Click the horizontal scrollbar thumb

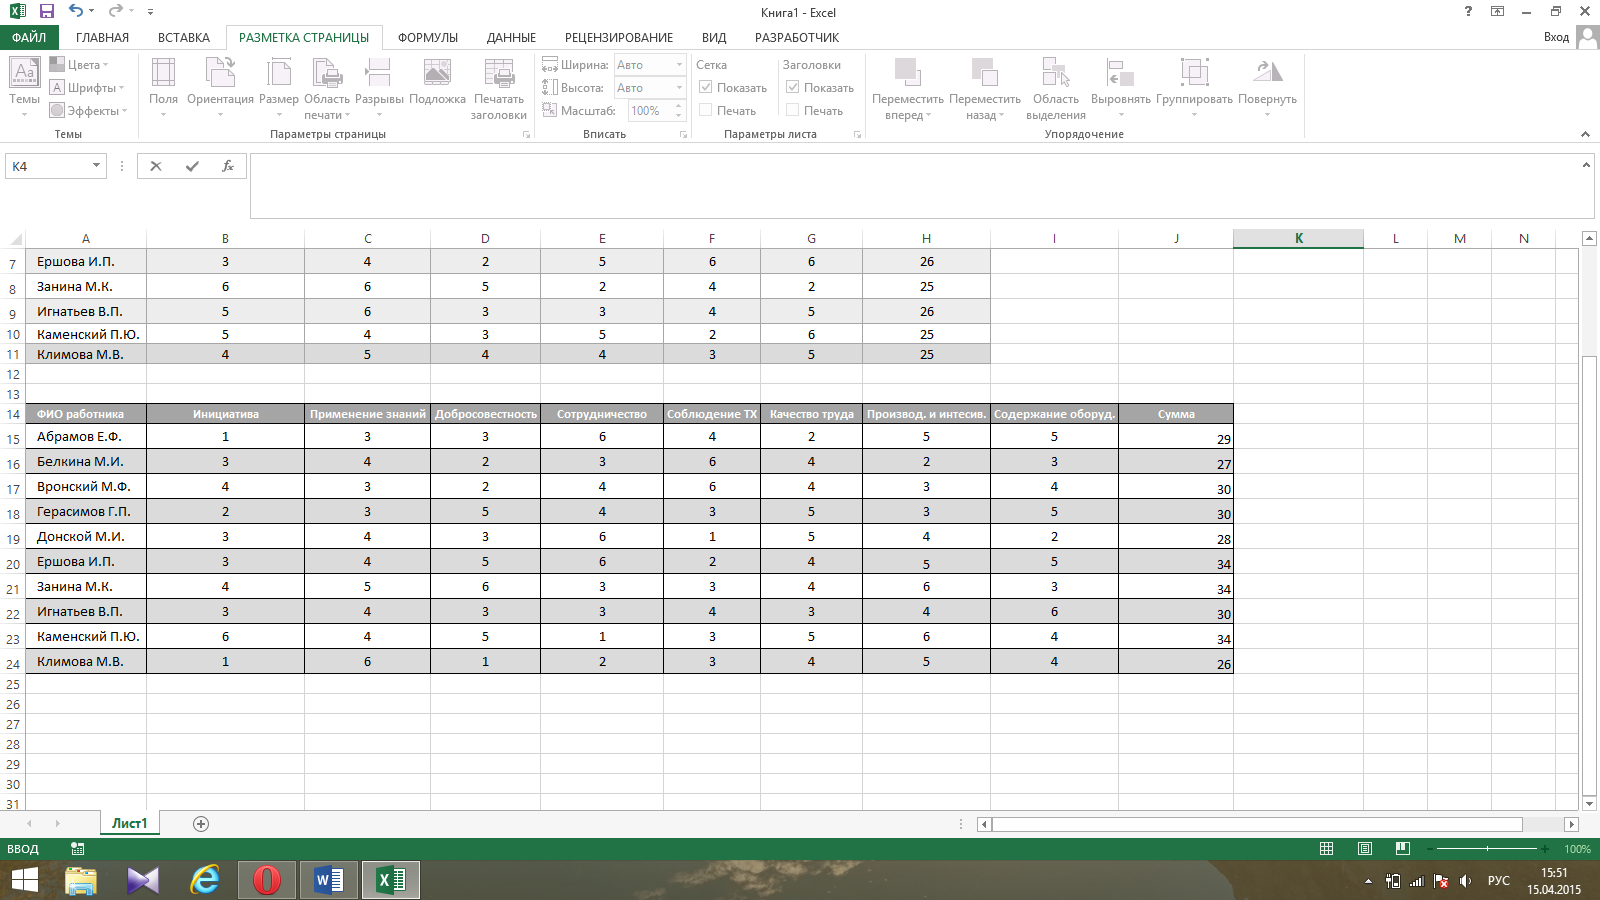(x=1257, y=824)
